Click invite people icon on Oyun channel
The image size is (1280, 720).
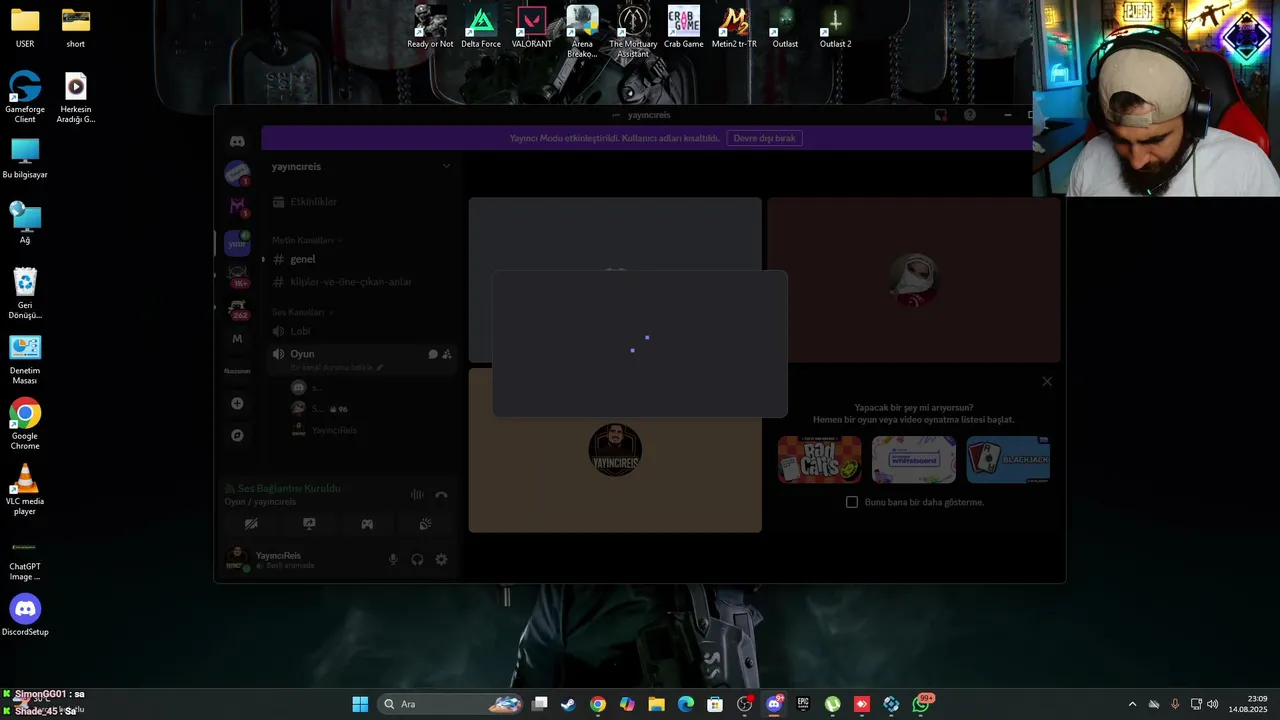[x=447, y=354]
